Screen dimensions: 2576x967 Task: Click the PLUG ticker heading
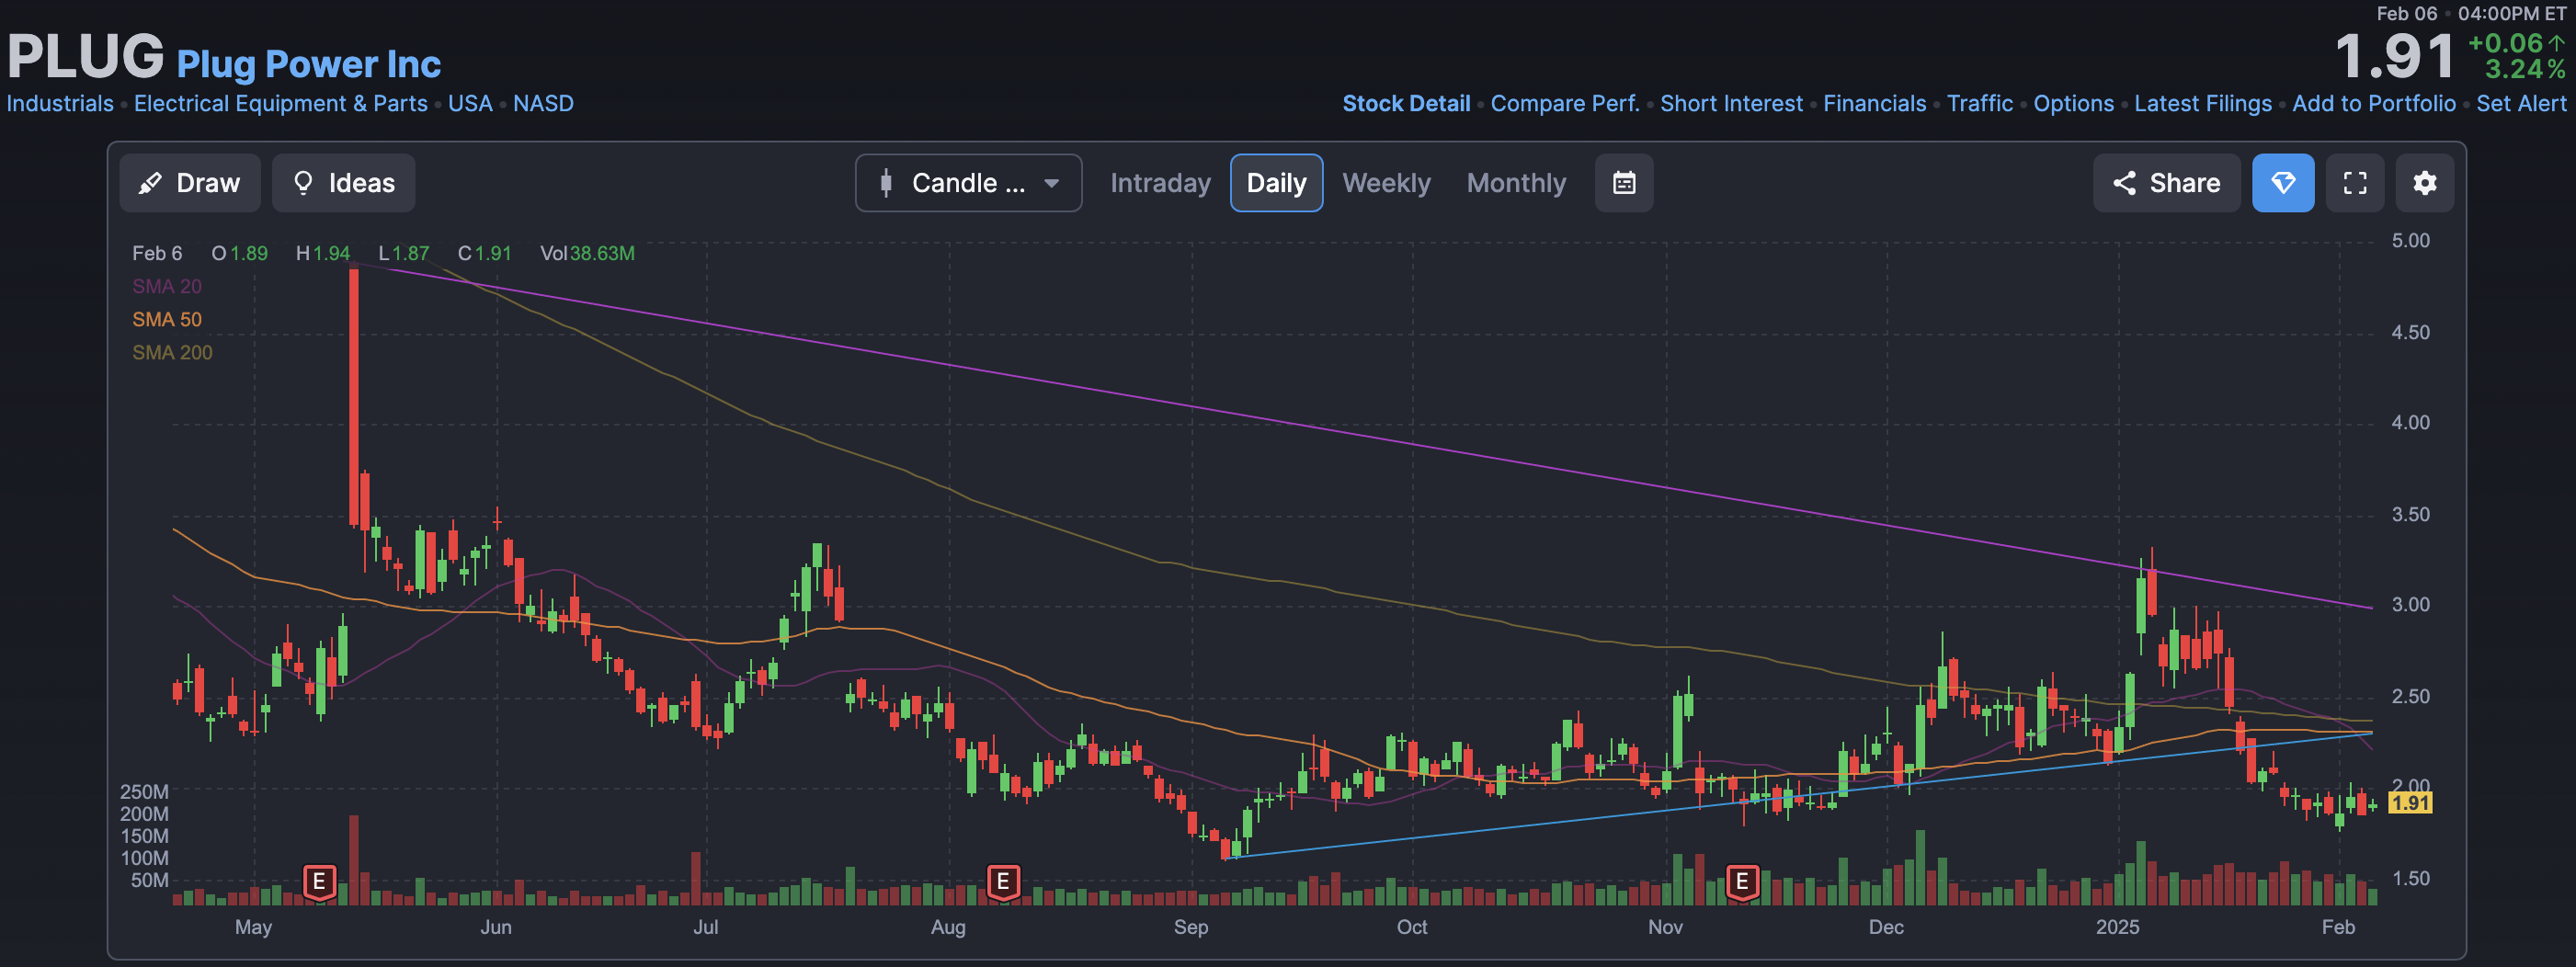click(x=85, y=56)
